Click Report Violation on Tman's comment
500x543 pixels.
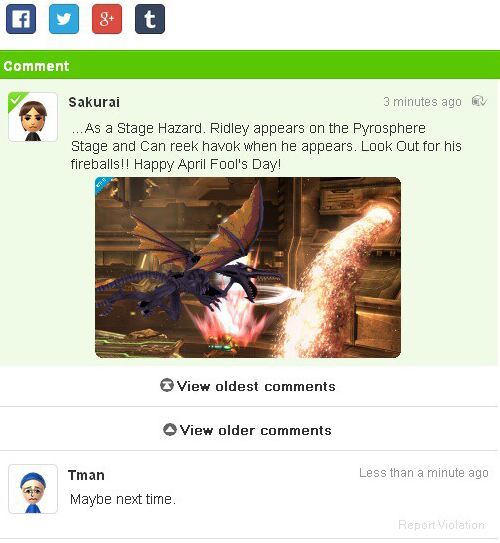click(x=441, y=525)
